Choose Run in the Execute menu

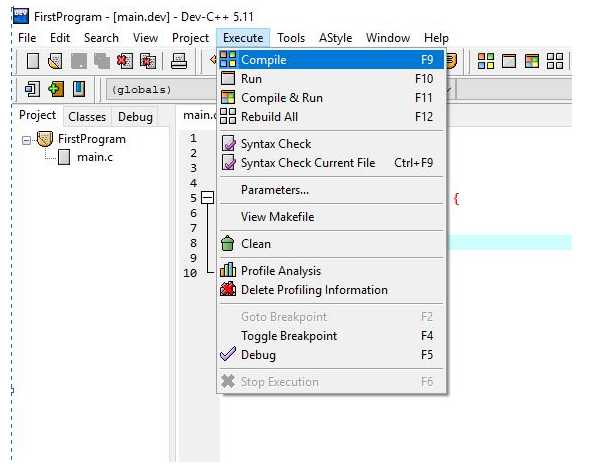[332, 79]
